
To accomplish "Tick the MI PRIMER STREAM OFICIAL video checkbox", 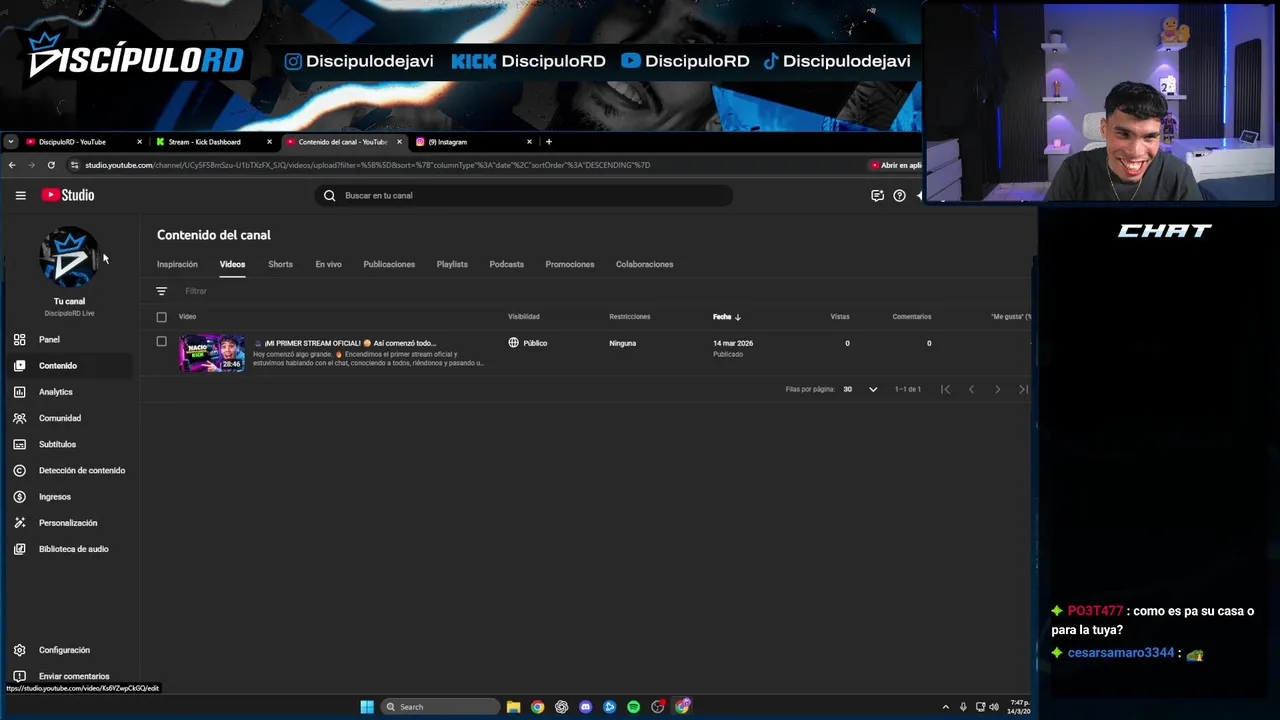I will [161, 342].
